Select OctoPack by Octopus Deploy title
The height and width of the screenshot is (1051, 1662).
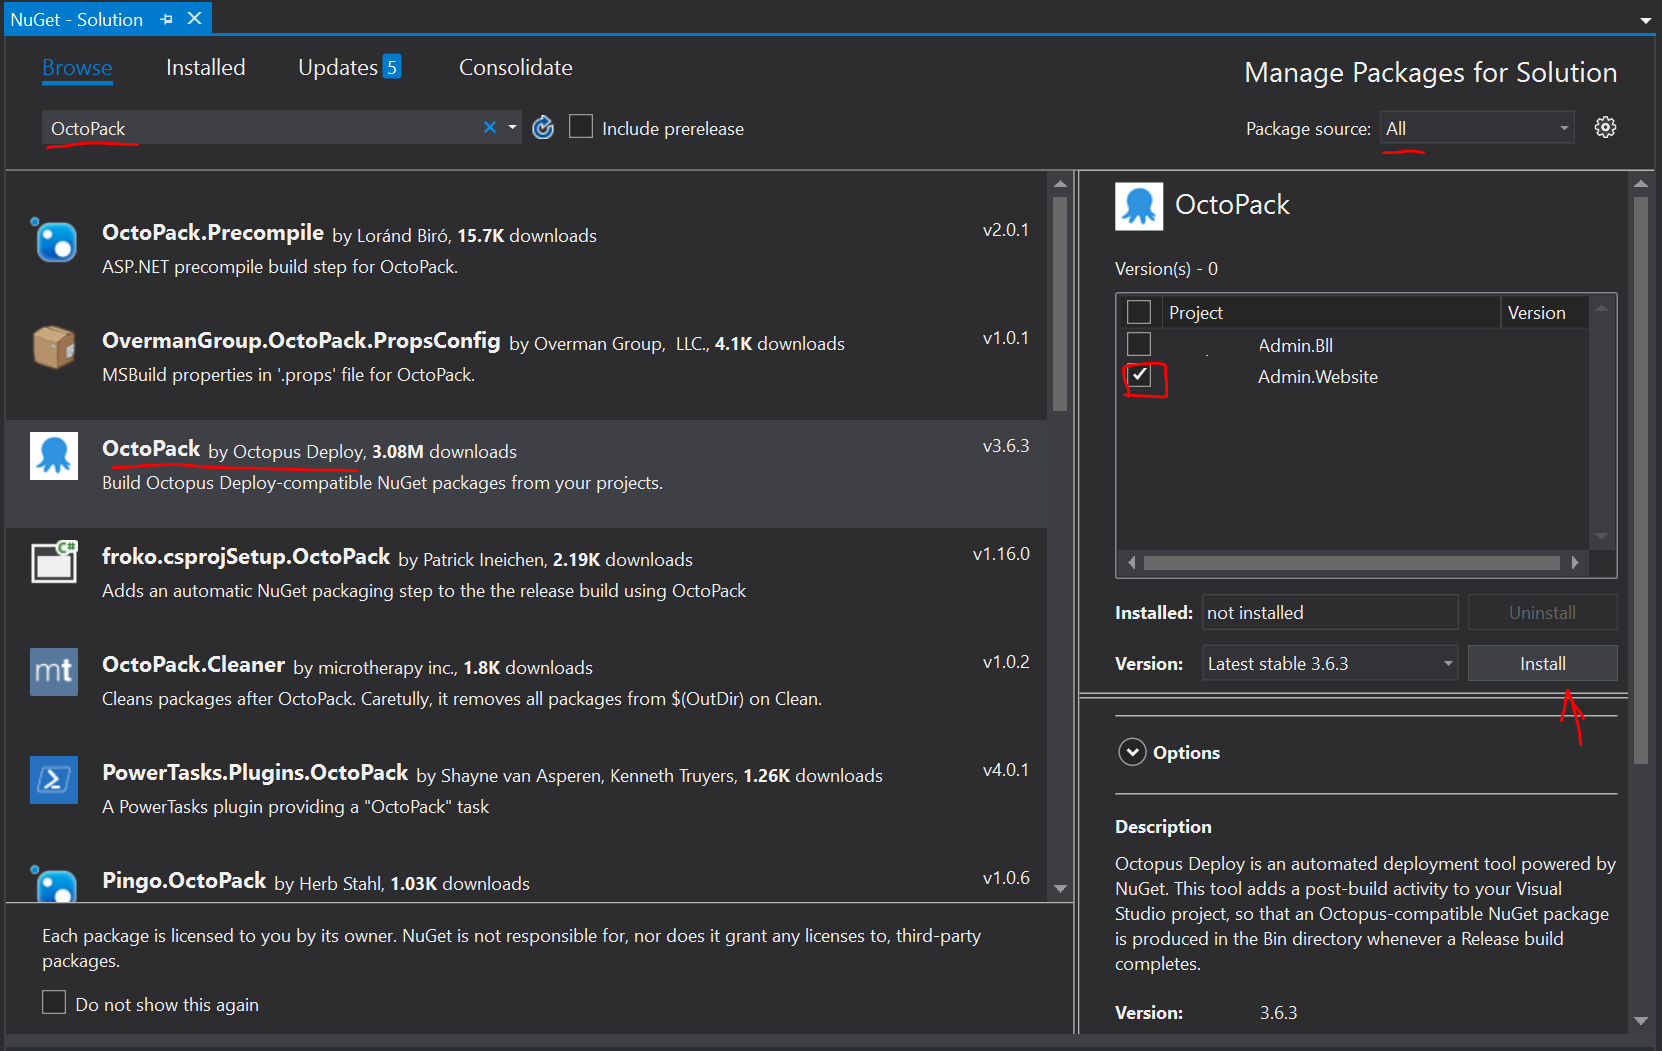tap(151, 449)
